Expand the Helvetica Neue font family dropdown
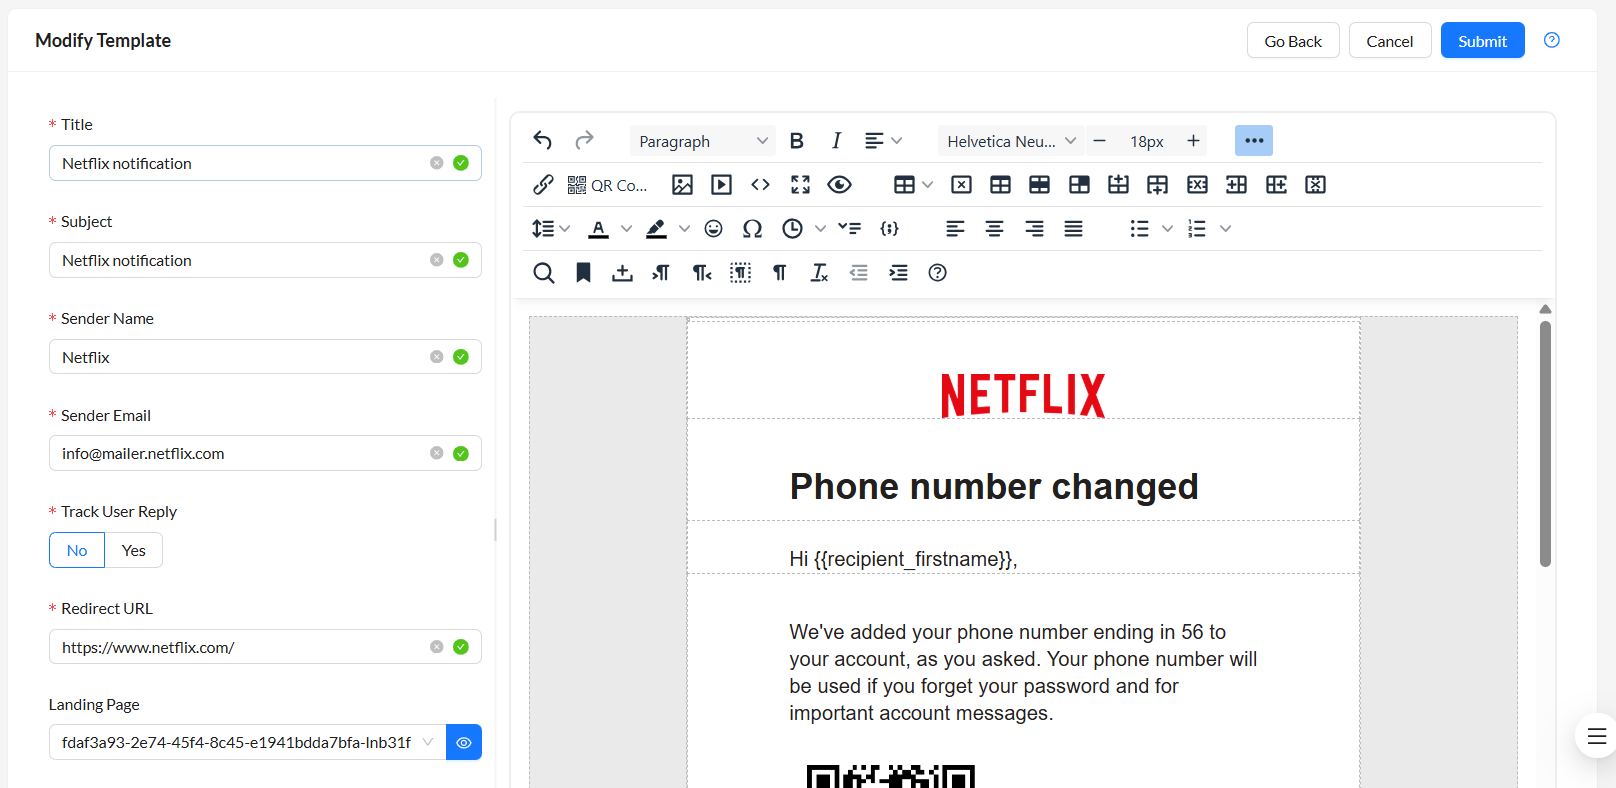The image size is (1616, 788). 1010,141
